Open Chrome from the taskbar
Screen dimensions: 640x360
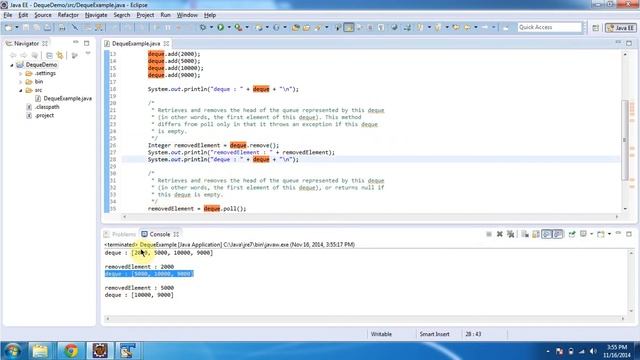point(71,351)
